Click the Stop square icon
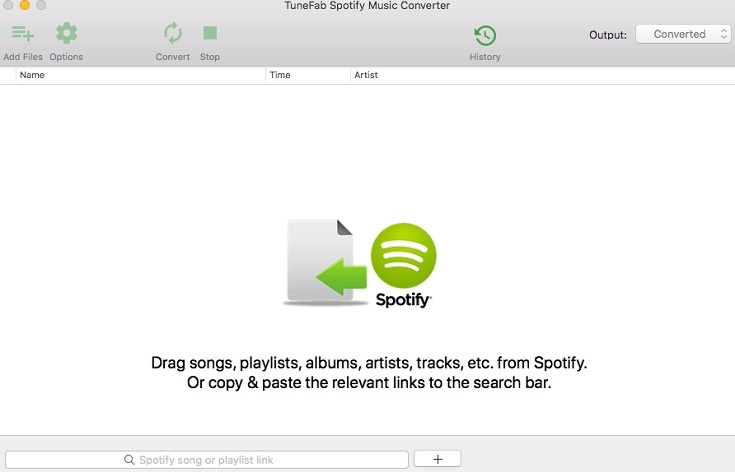This screenshot has width=735, height=472. tap(210, 33)
